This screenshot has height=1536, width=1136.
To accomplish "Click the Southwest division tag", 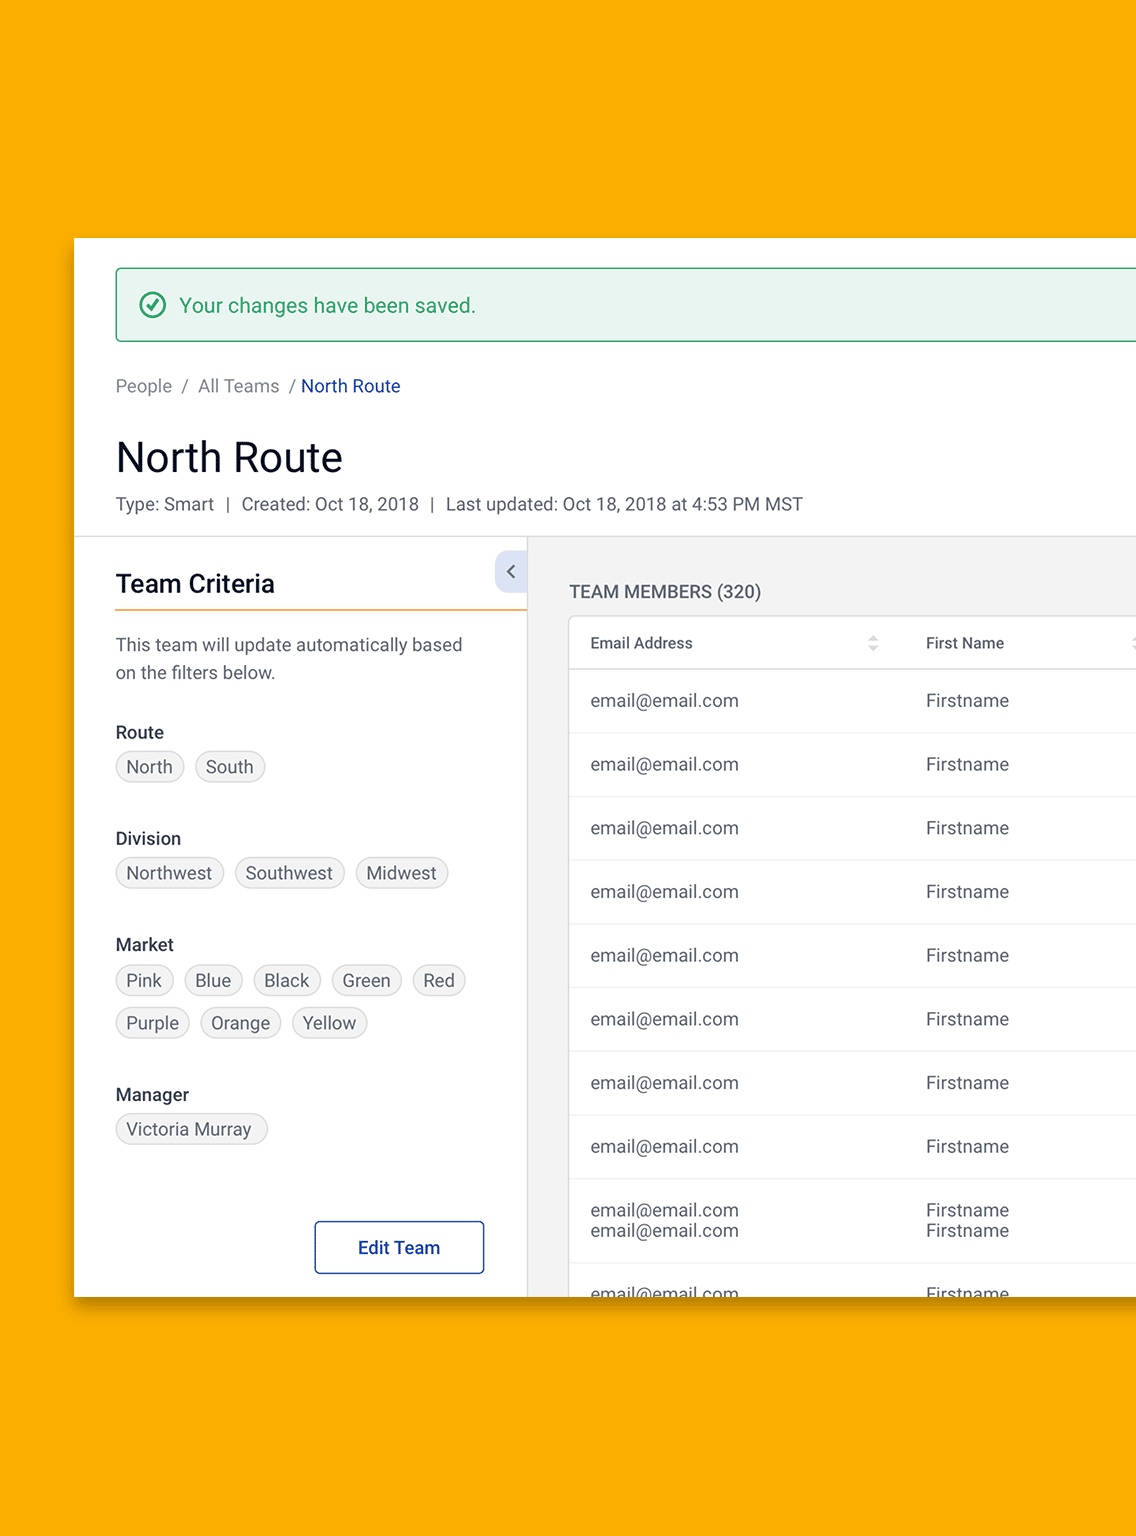I will (290, 873).
